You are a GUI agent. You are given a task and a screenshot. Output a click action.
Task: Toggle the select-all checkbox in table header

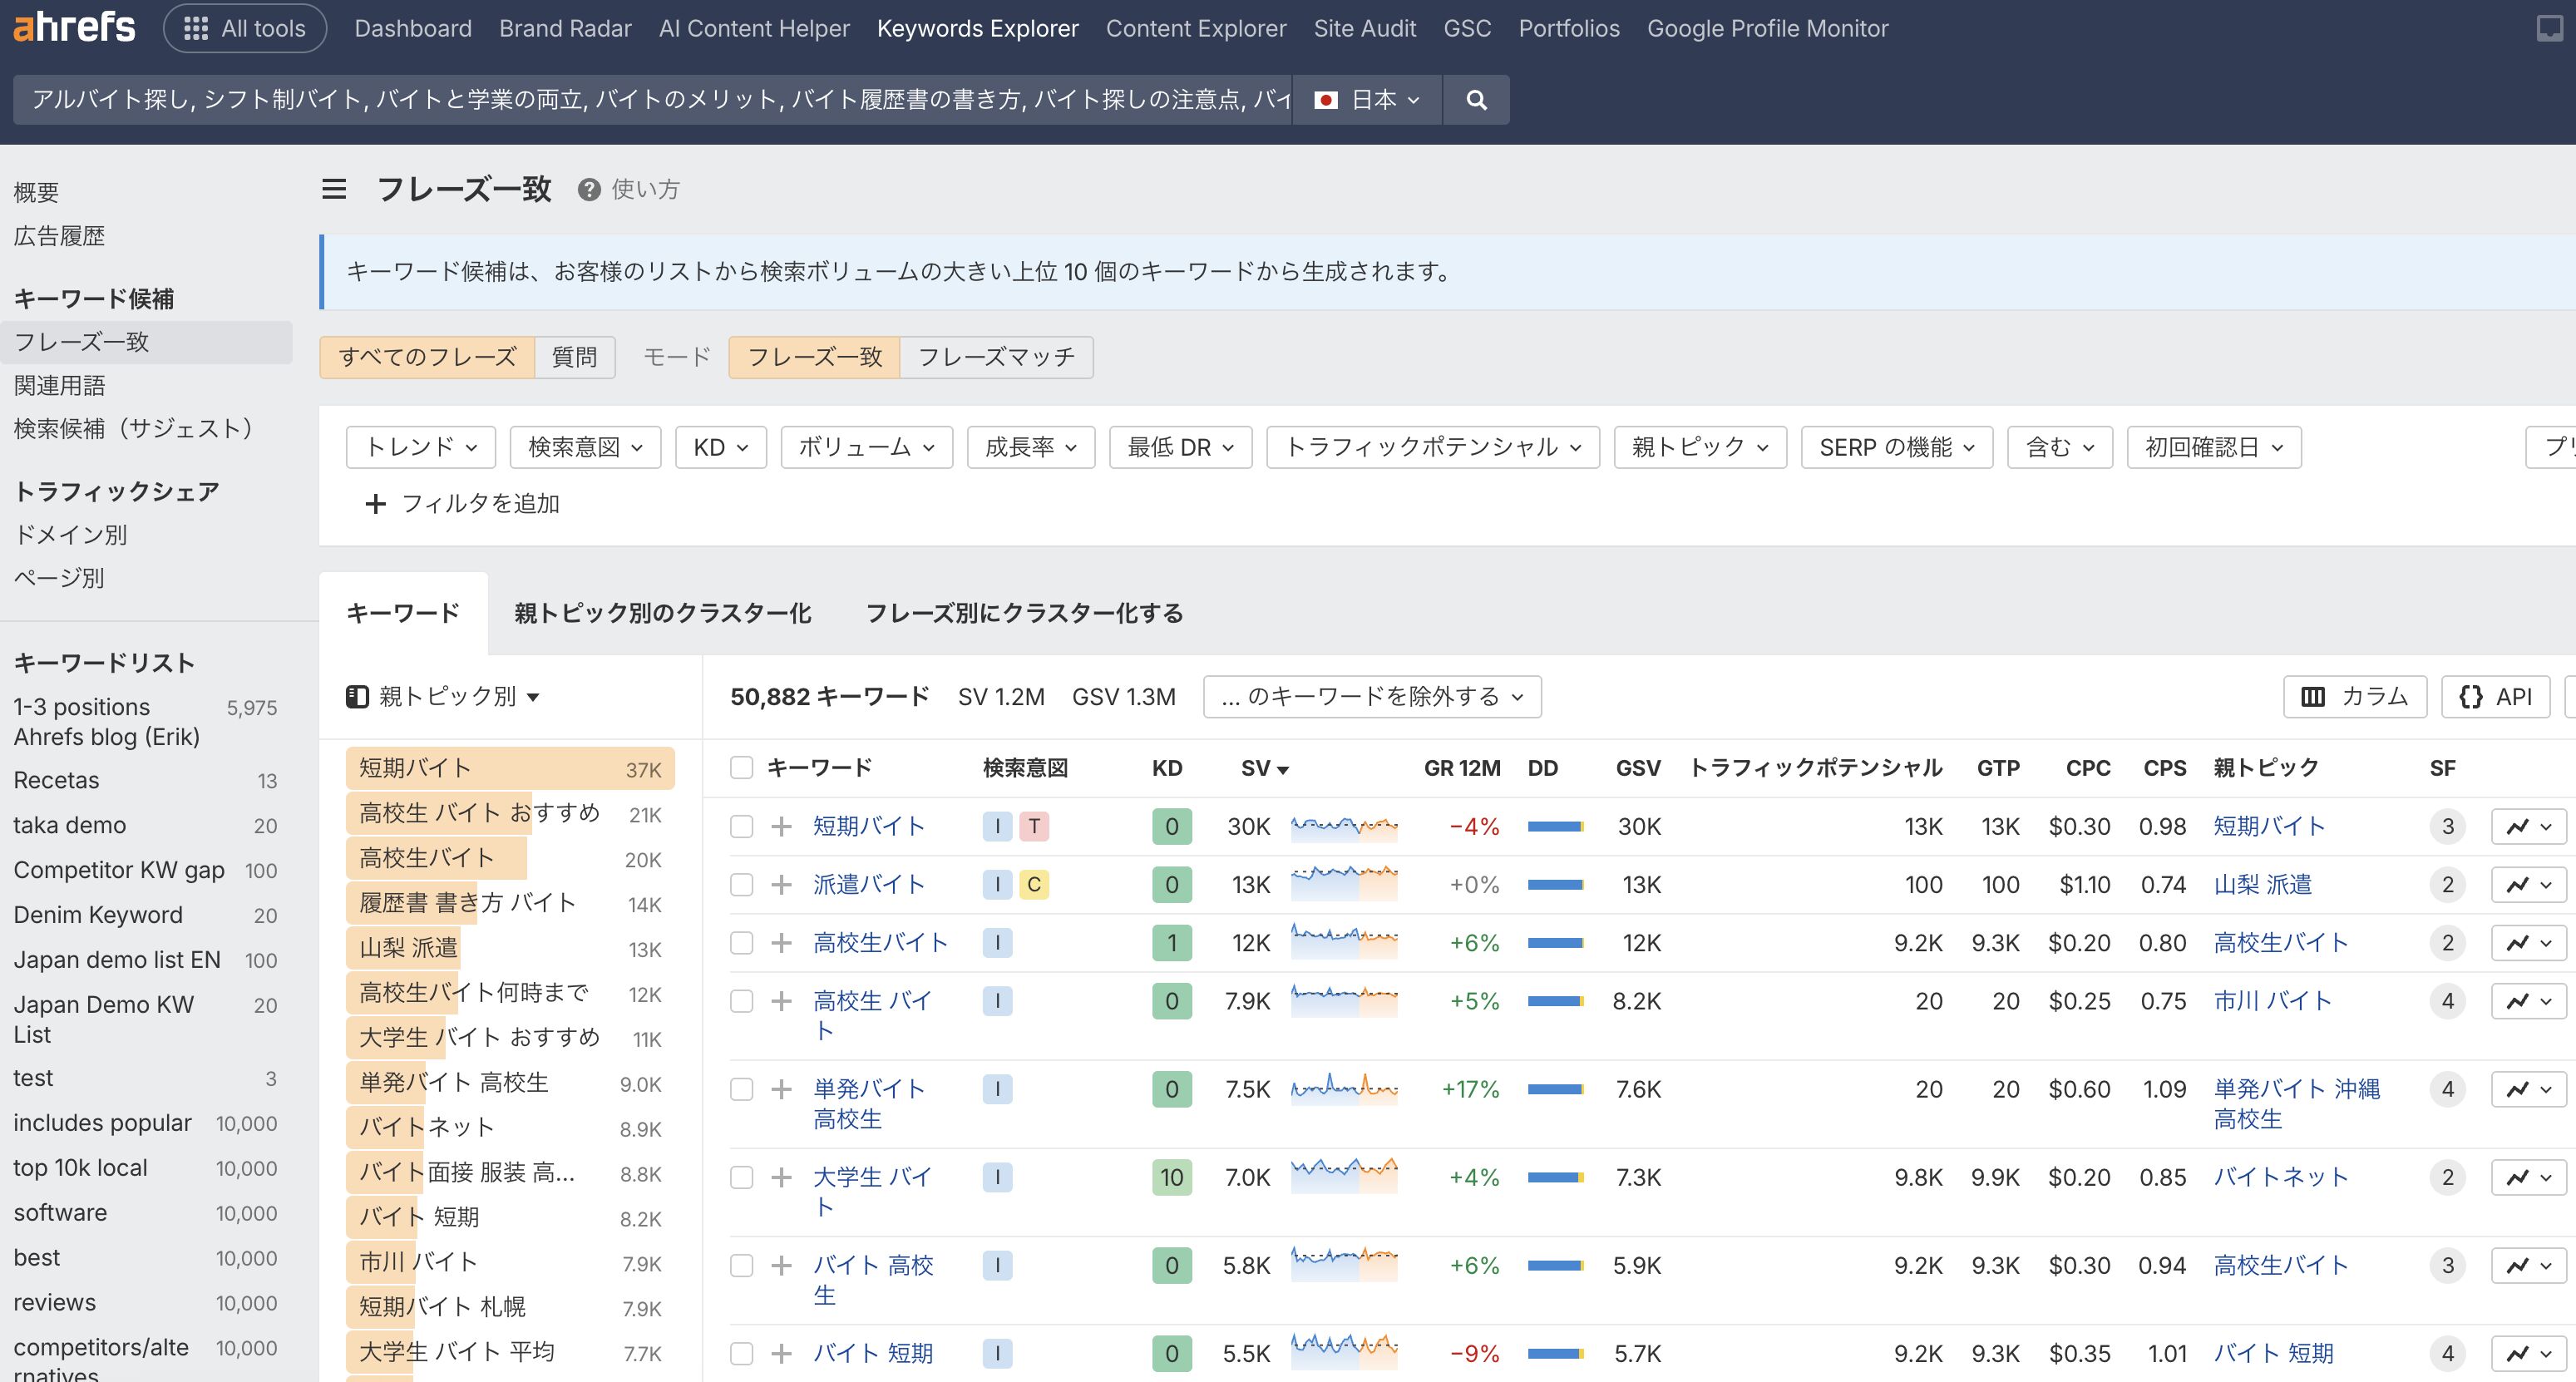click(x=741, y=768)
